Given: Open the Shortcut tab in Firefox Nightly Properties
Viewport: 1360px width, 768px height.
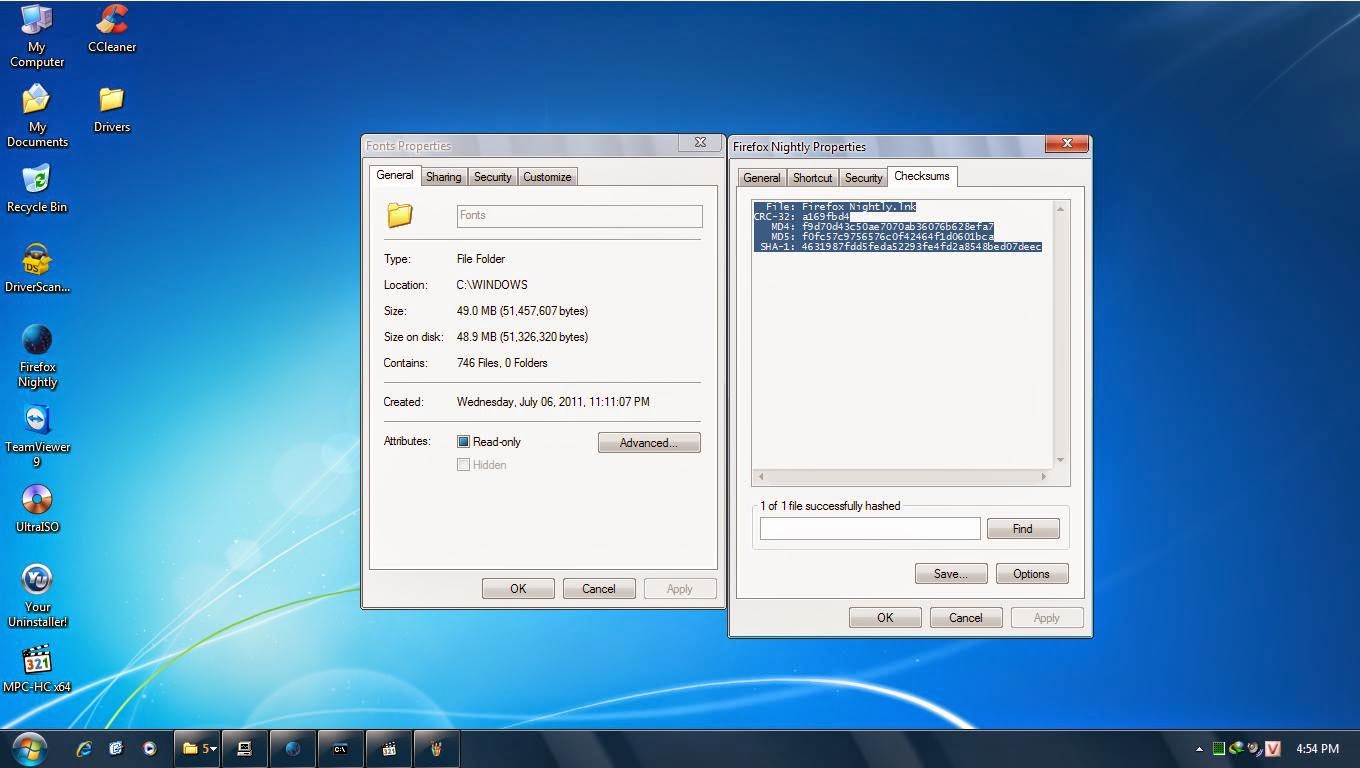Looking at the screenshot, I should point(812,178).
